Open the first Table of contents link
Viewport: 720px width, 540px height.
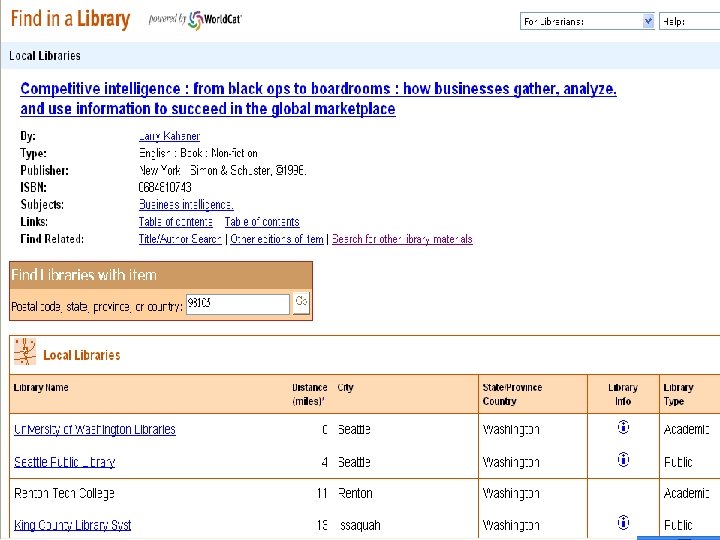click(175, 222)
